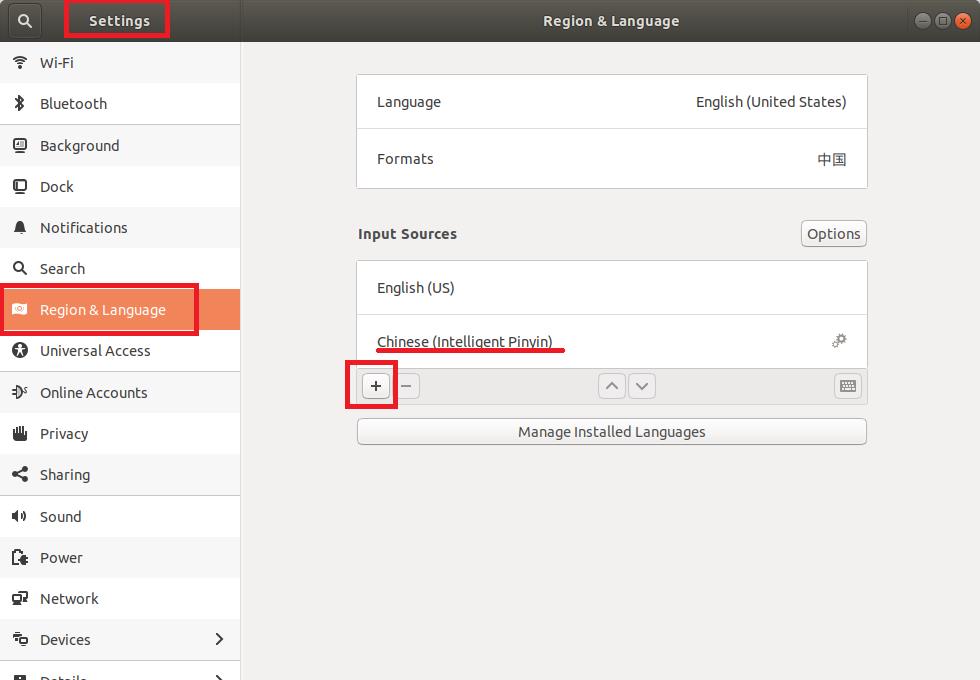Click the gear icon beside Chinese (Intelligent Pinyin)
This screenshot has height=680, width=980.
(x=839, y=340)
